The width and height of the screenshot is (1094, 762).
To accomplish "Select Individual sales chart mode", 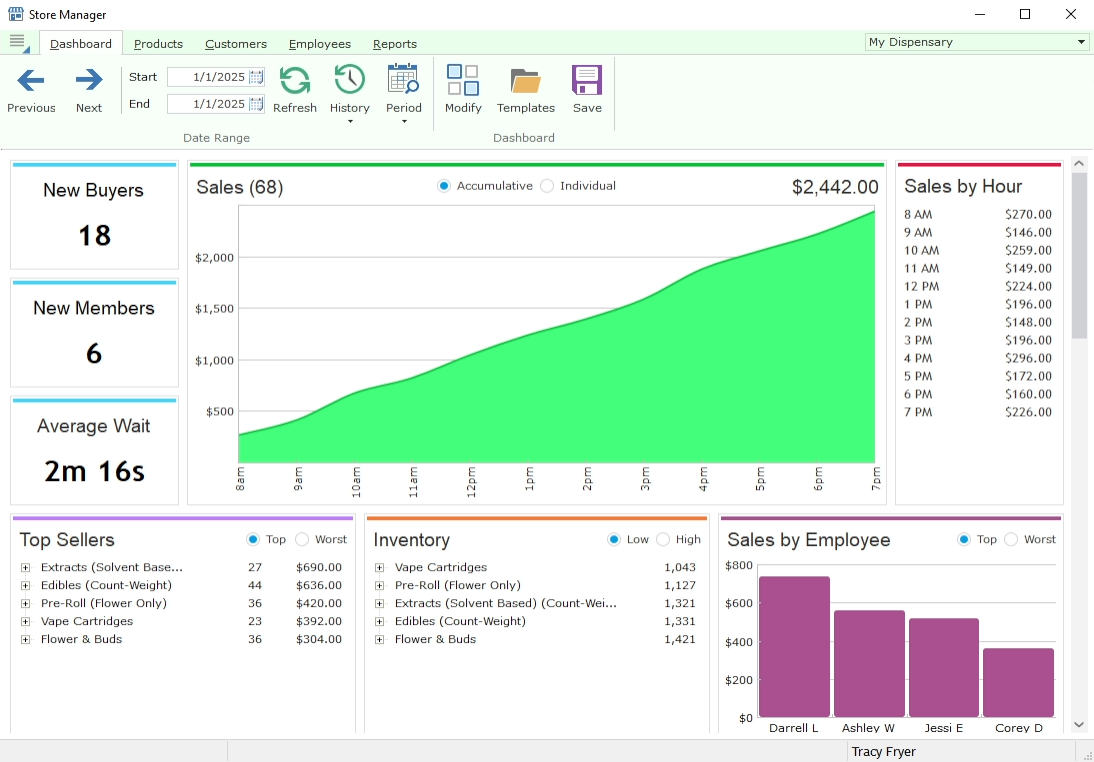I will coord(547,186).
